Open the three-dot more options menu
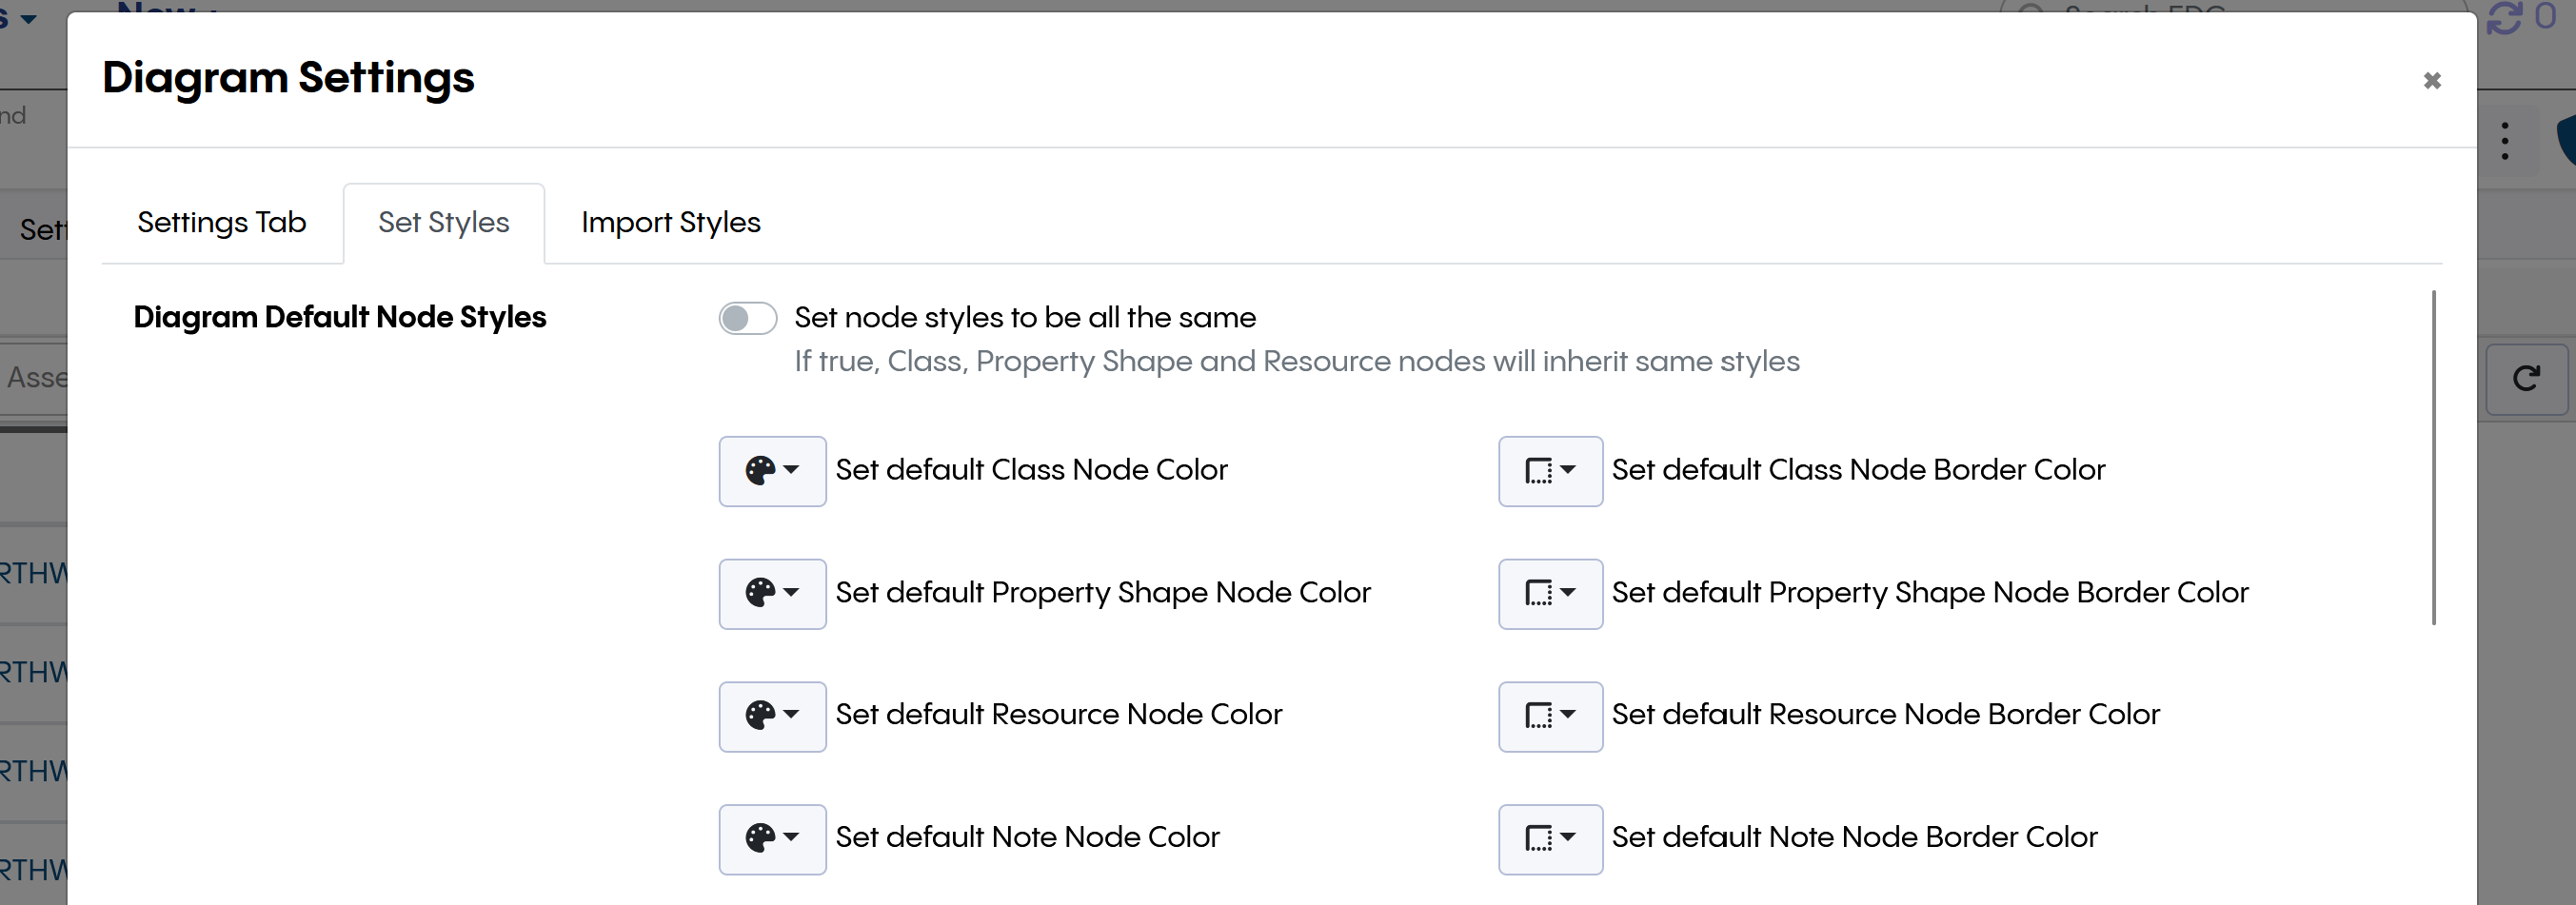Viewport: 2576px width, 905px height. pos(2505,142)
